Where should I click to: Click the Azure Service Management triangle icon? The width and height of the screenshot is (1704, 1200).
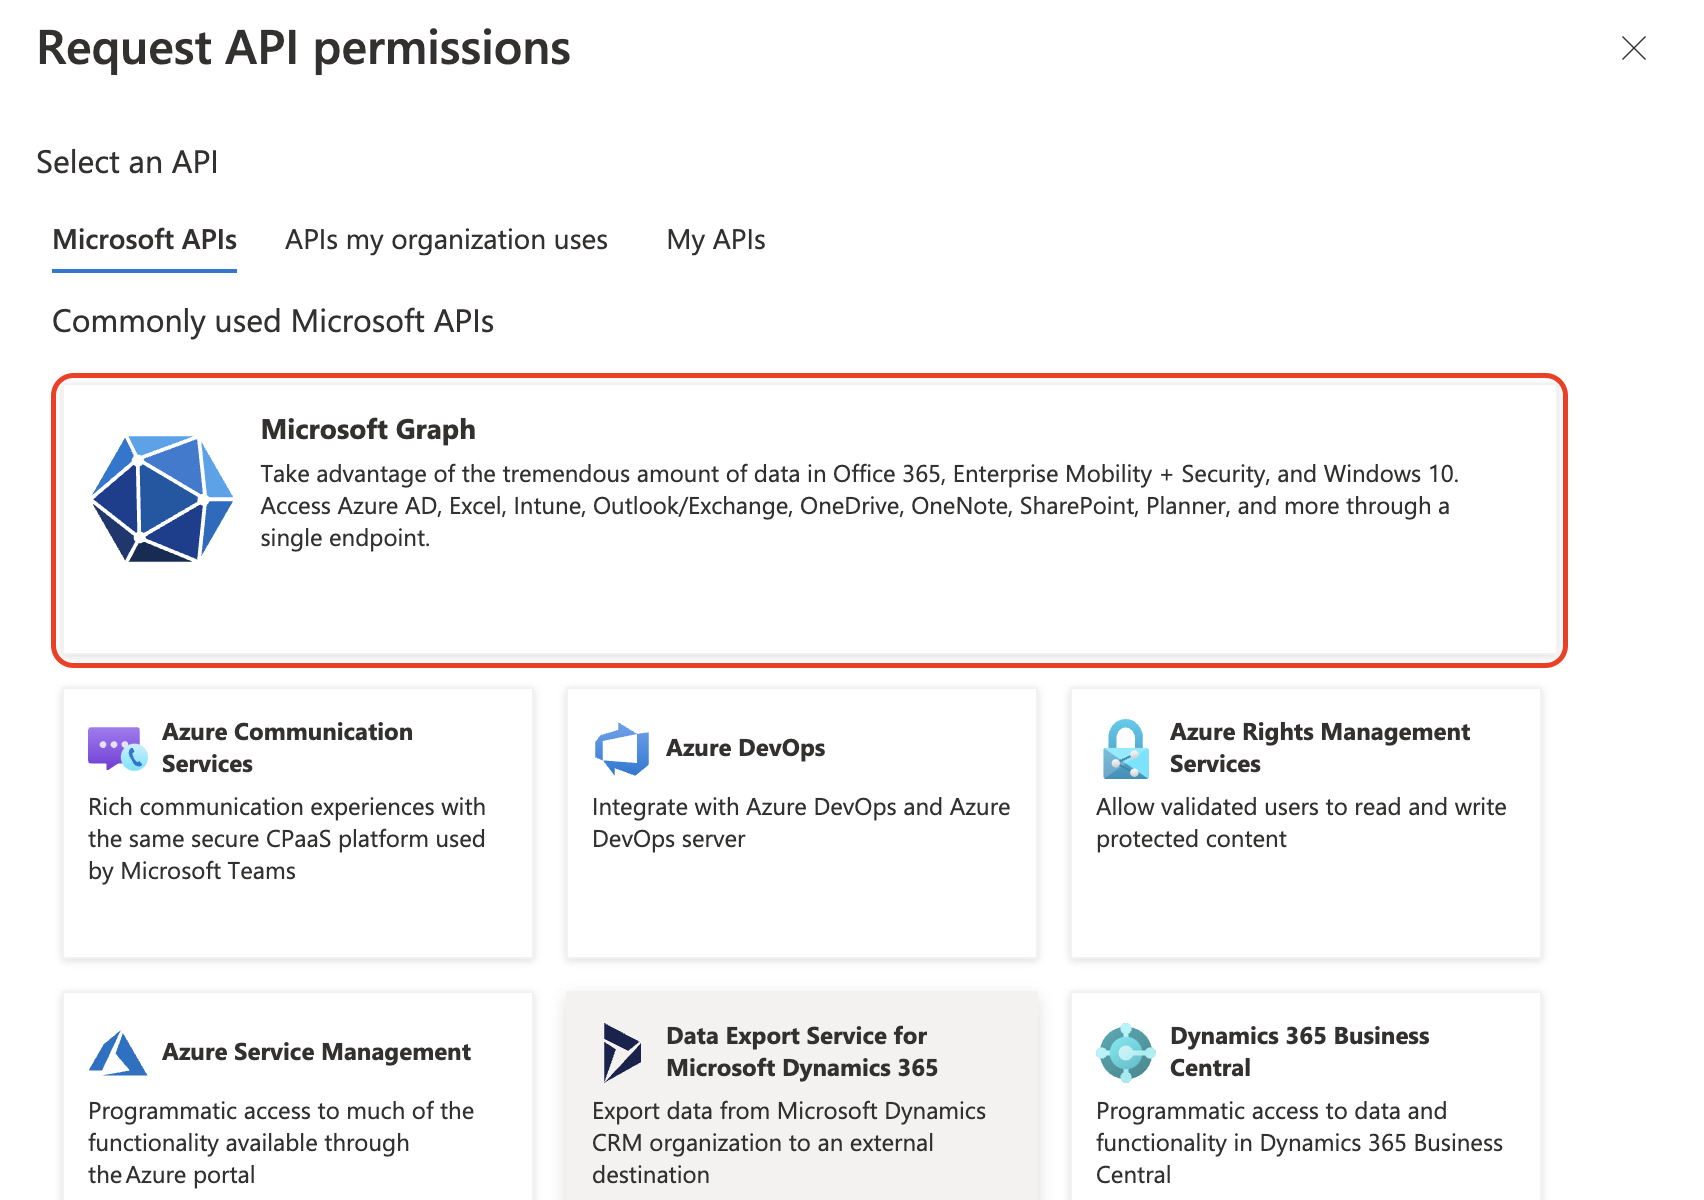pos(118,1053)
